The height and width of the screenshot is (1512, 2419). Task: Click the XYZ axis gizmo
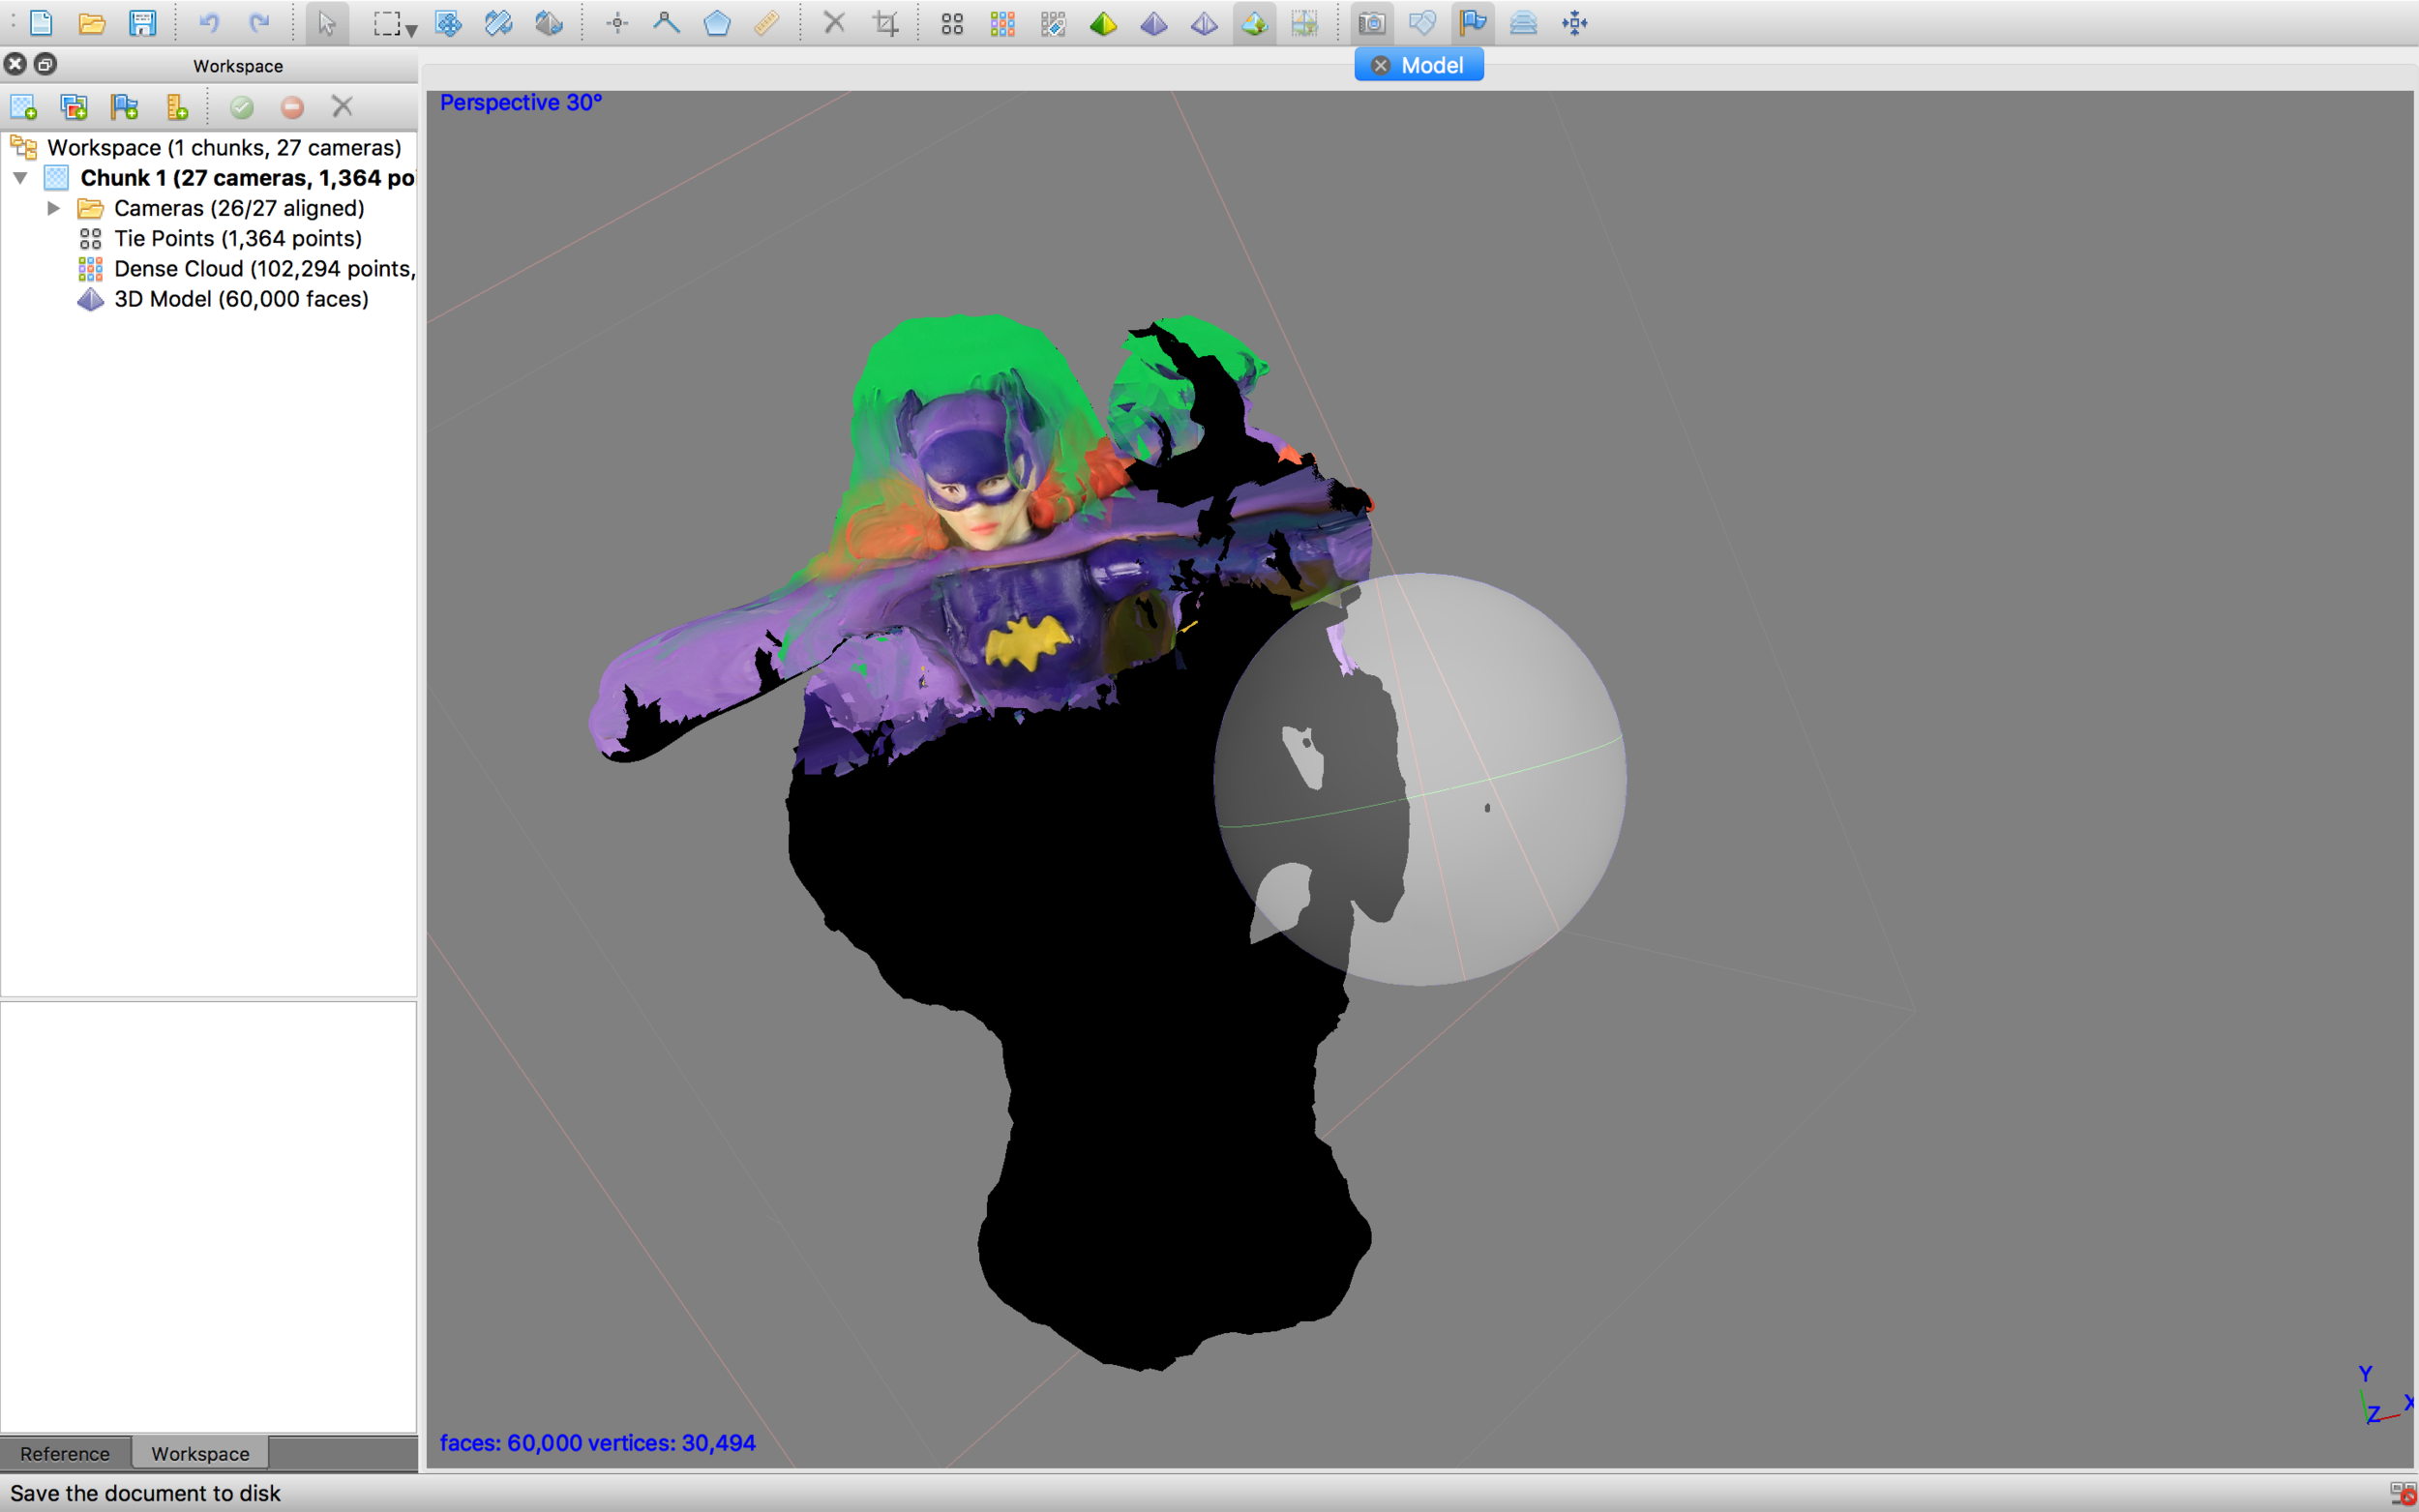pyautogui.click(x=2386, y=1396)
